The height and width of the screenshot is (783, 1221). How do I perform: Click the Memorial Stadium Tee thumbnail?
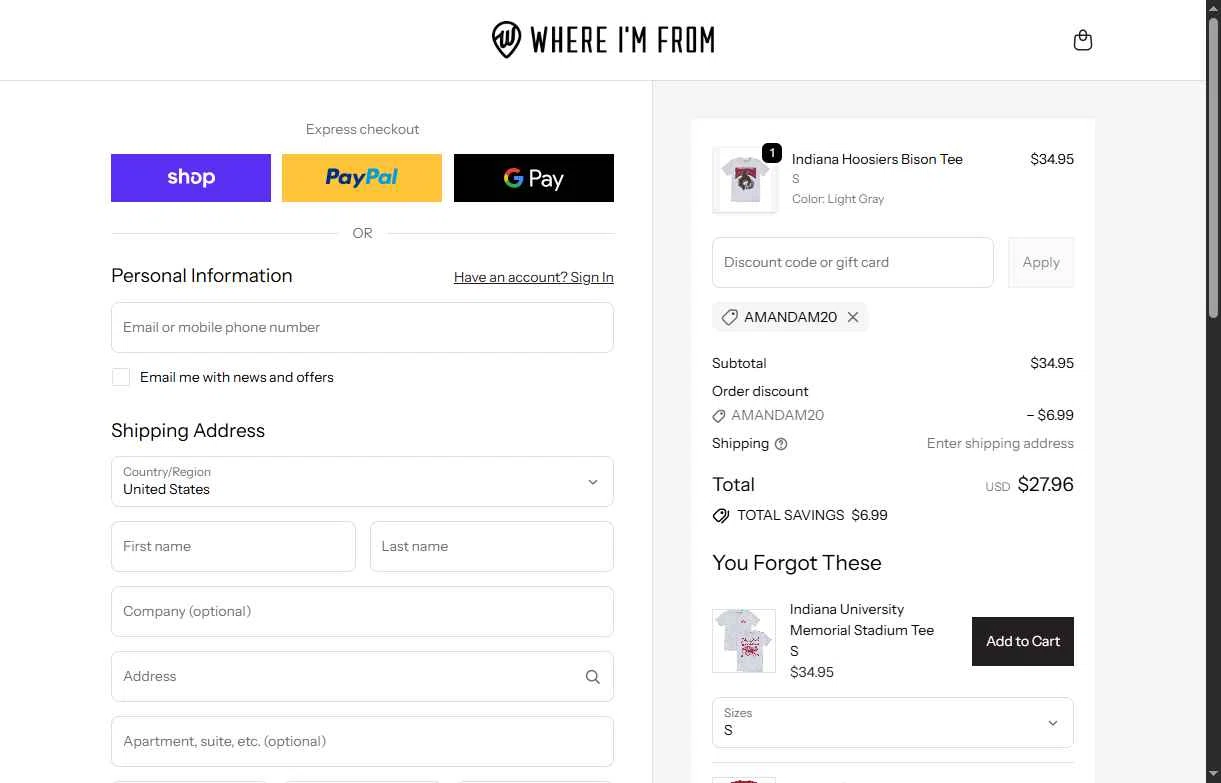coord(744,641)
